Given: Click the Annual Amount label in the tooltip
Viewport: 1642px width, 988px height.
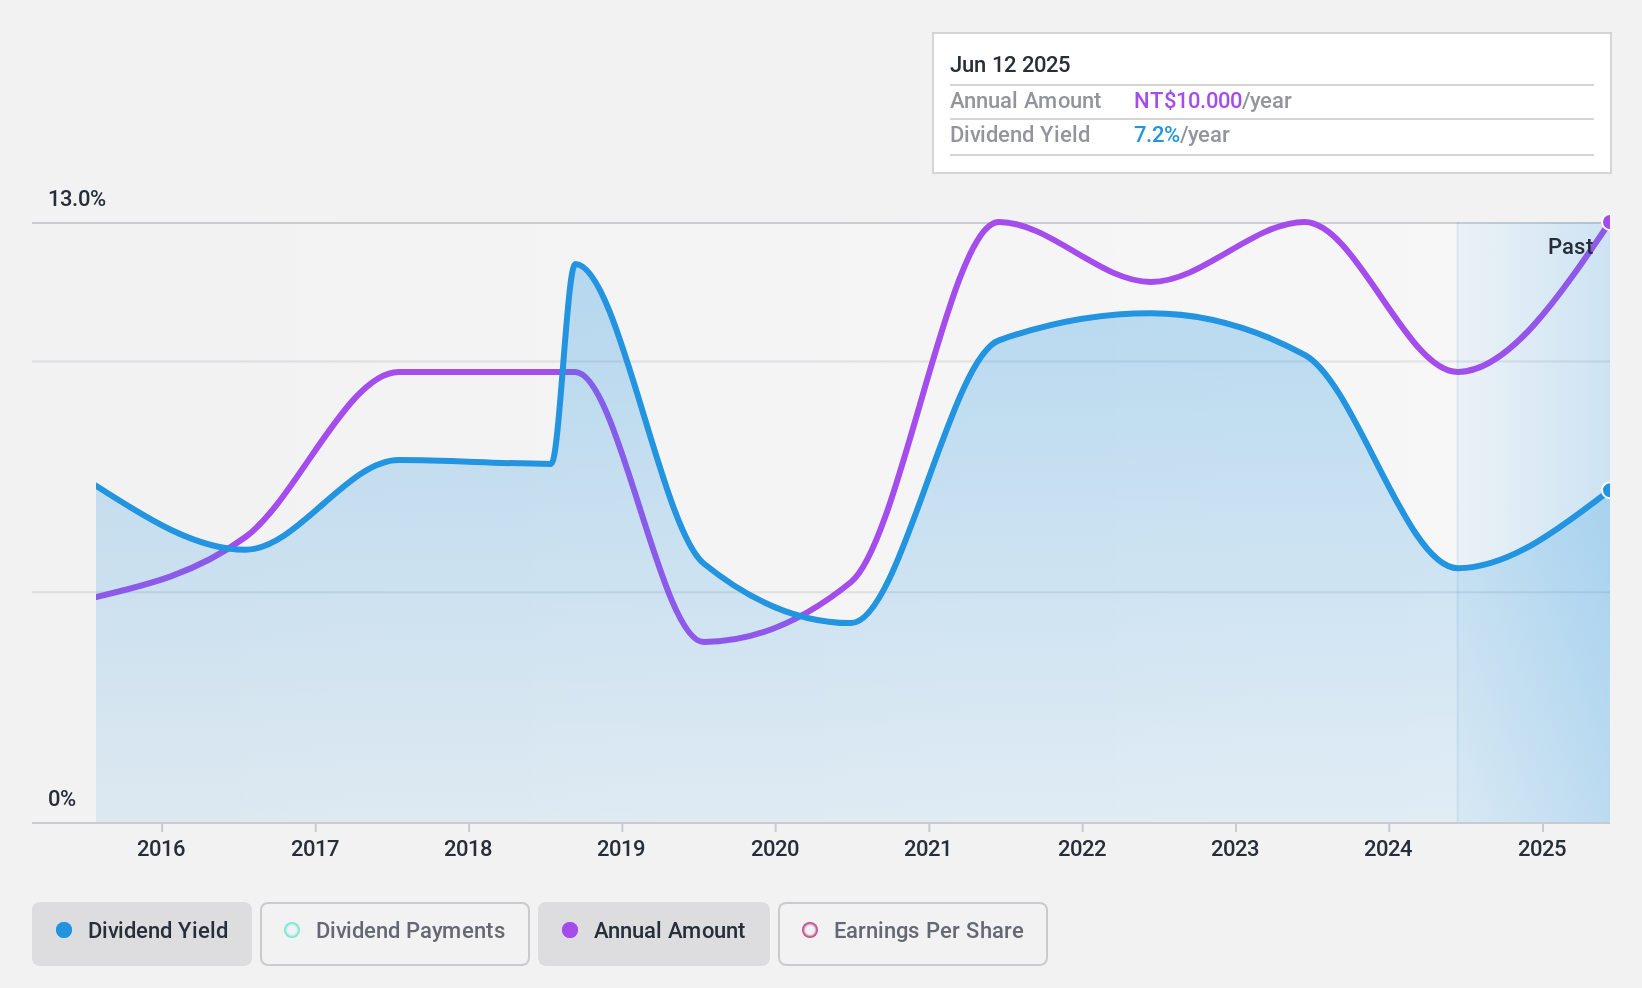Looking at the screenshot, I should (1025, 101).
